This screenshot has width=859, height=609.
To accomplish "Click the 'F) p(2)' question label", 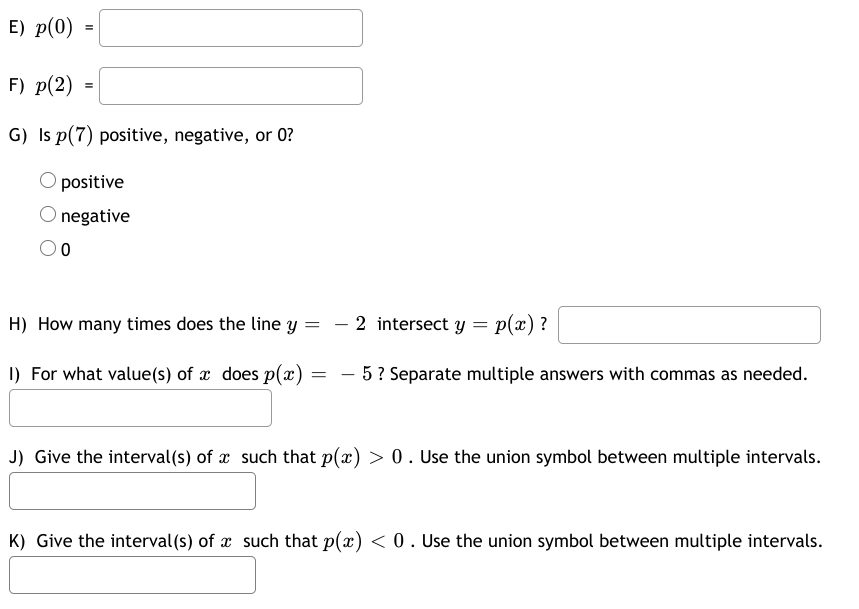I will [43, 86].
